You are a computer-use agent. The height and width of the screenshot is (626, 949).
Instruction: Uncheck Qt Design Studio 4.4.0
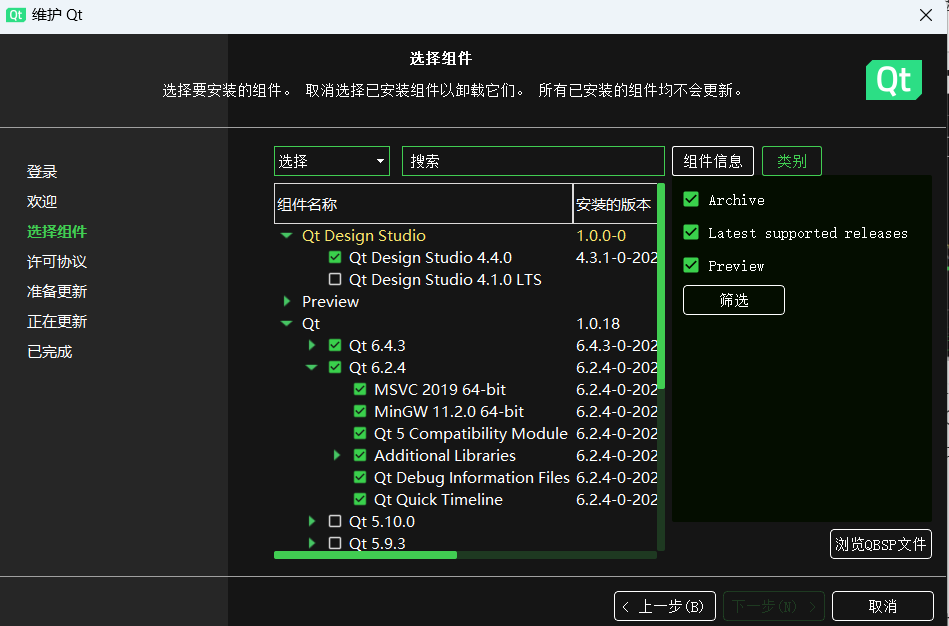335,257
